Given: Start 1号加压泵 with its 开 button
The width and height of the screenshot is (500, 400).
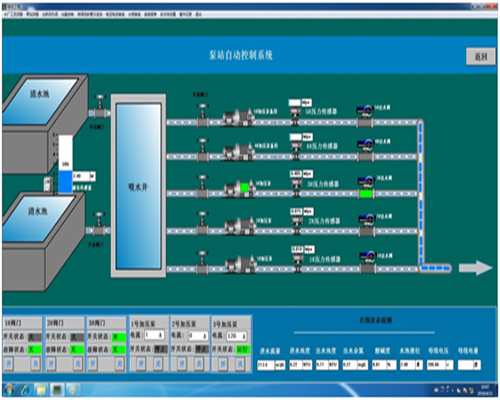Looking at the screenshot, I should (x=140, y=364).
